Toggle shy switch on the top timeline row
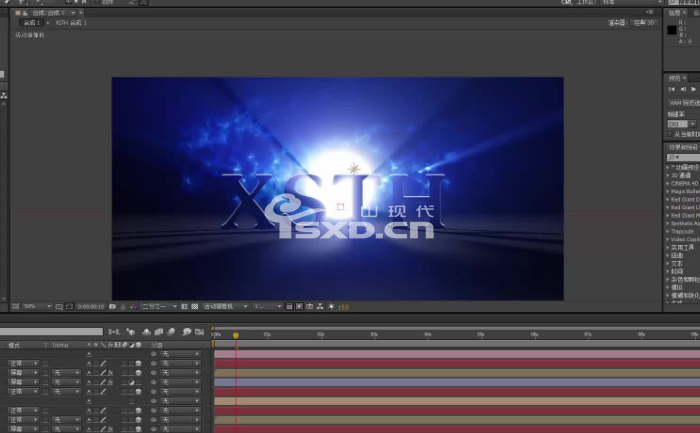Screen dimensions: 700x433 click(x=89, y=354)
